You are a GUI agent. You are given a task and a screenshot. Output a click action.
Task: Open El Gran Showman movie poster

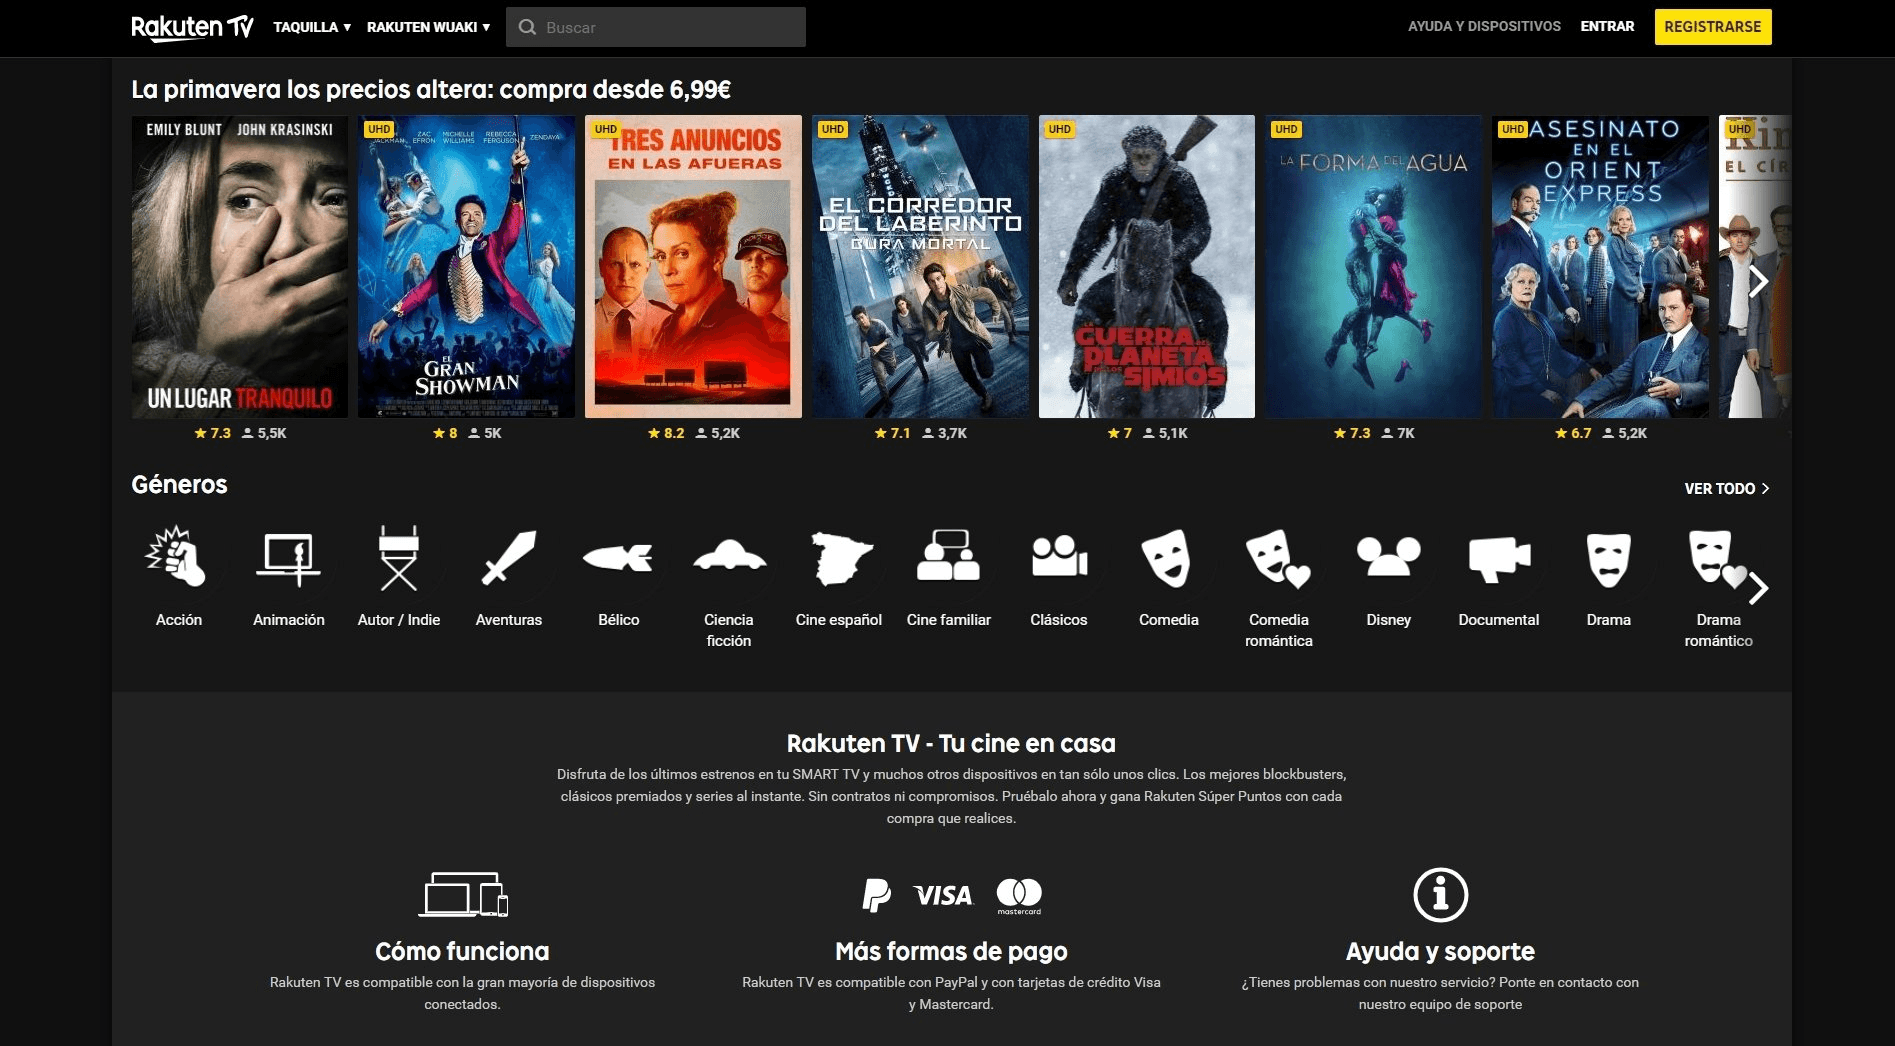coord(466,266)
